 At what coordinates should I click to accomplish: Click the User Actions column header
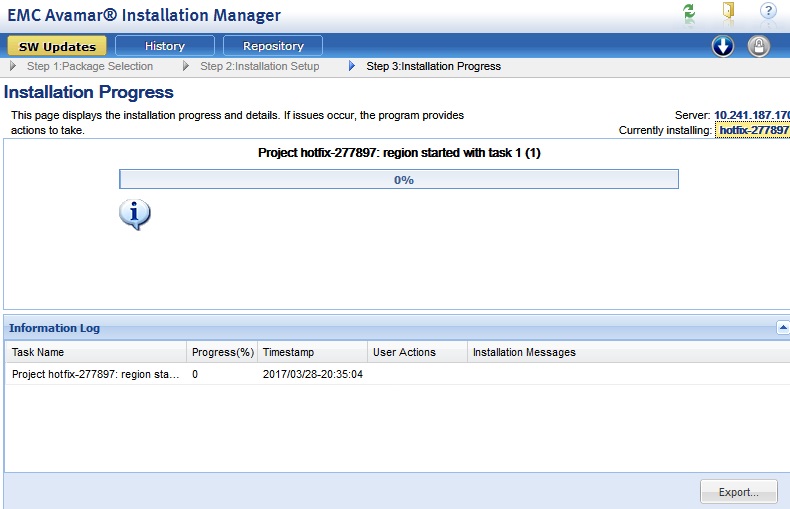coord(418,352)
